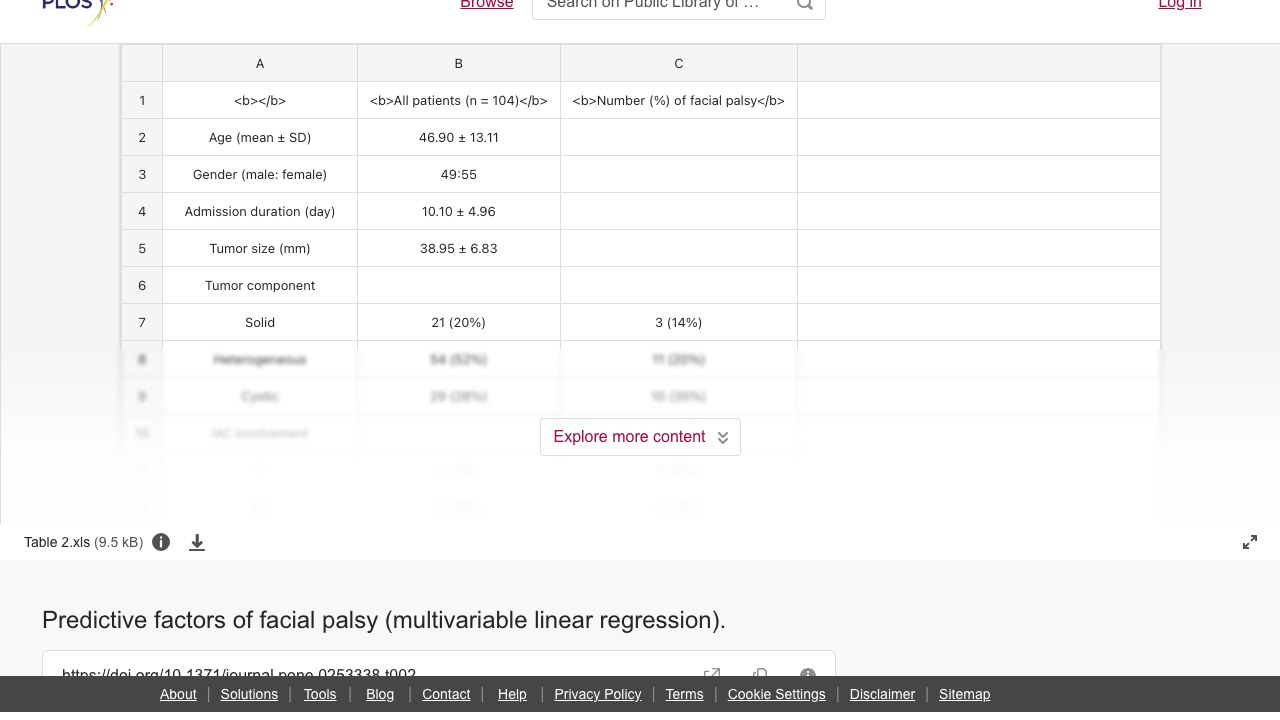Select column B header
The height and width of the screenshot is (720, 1280).
[459, 63]
